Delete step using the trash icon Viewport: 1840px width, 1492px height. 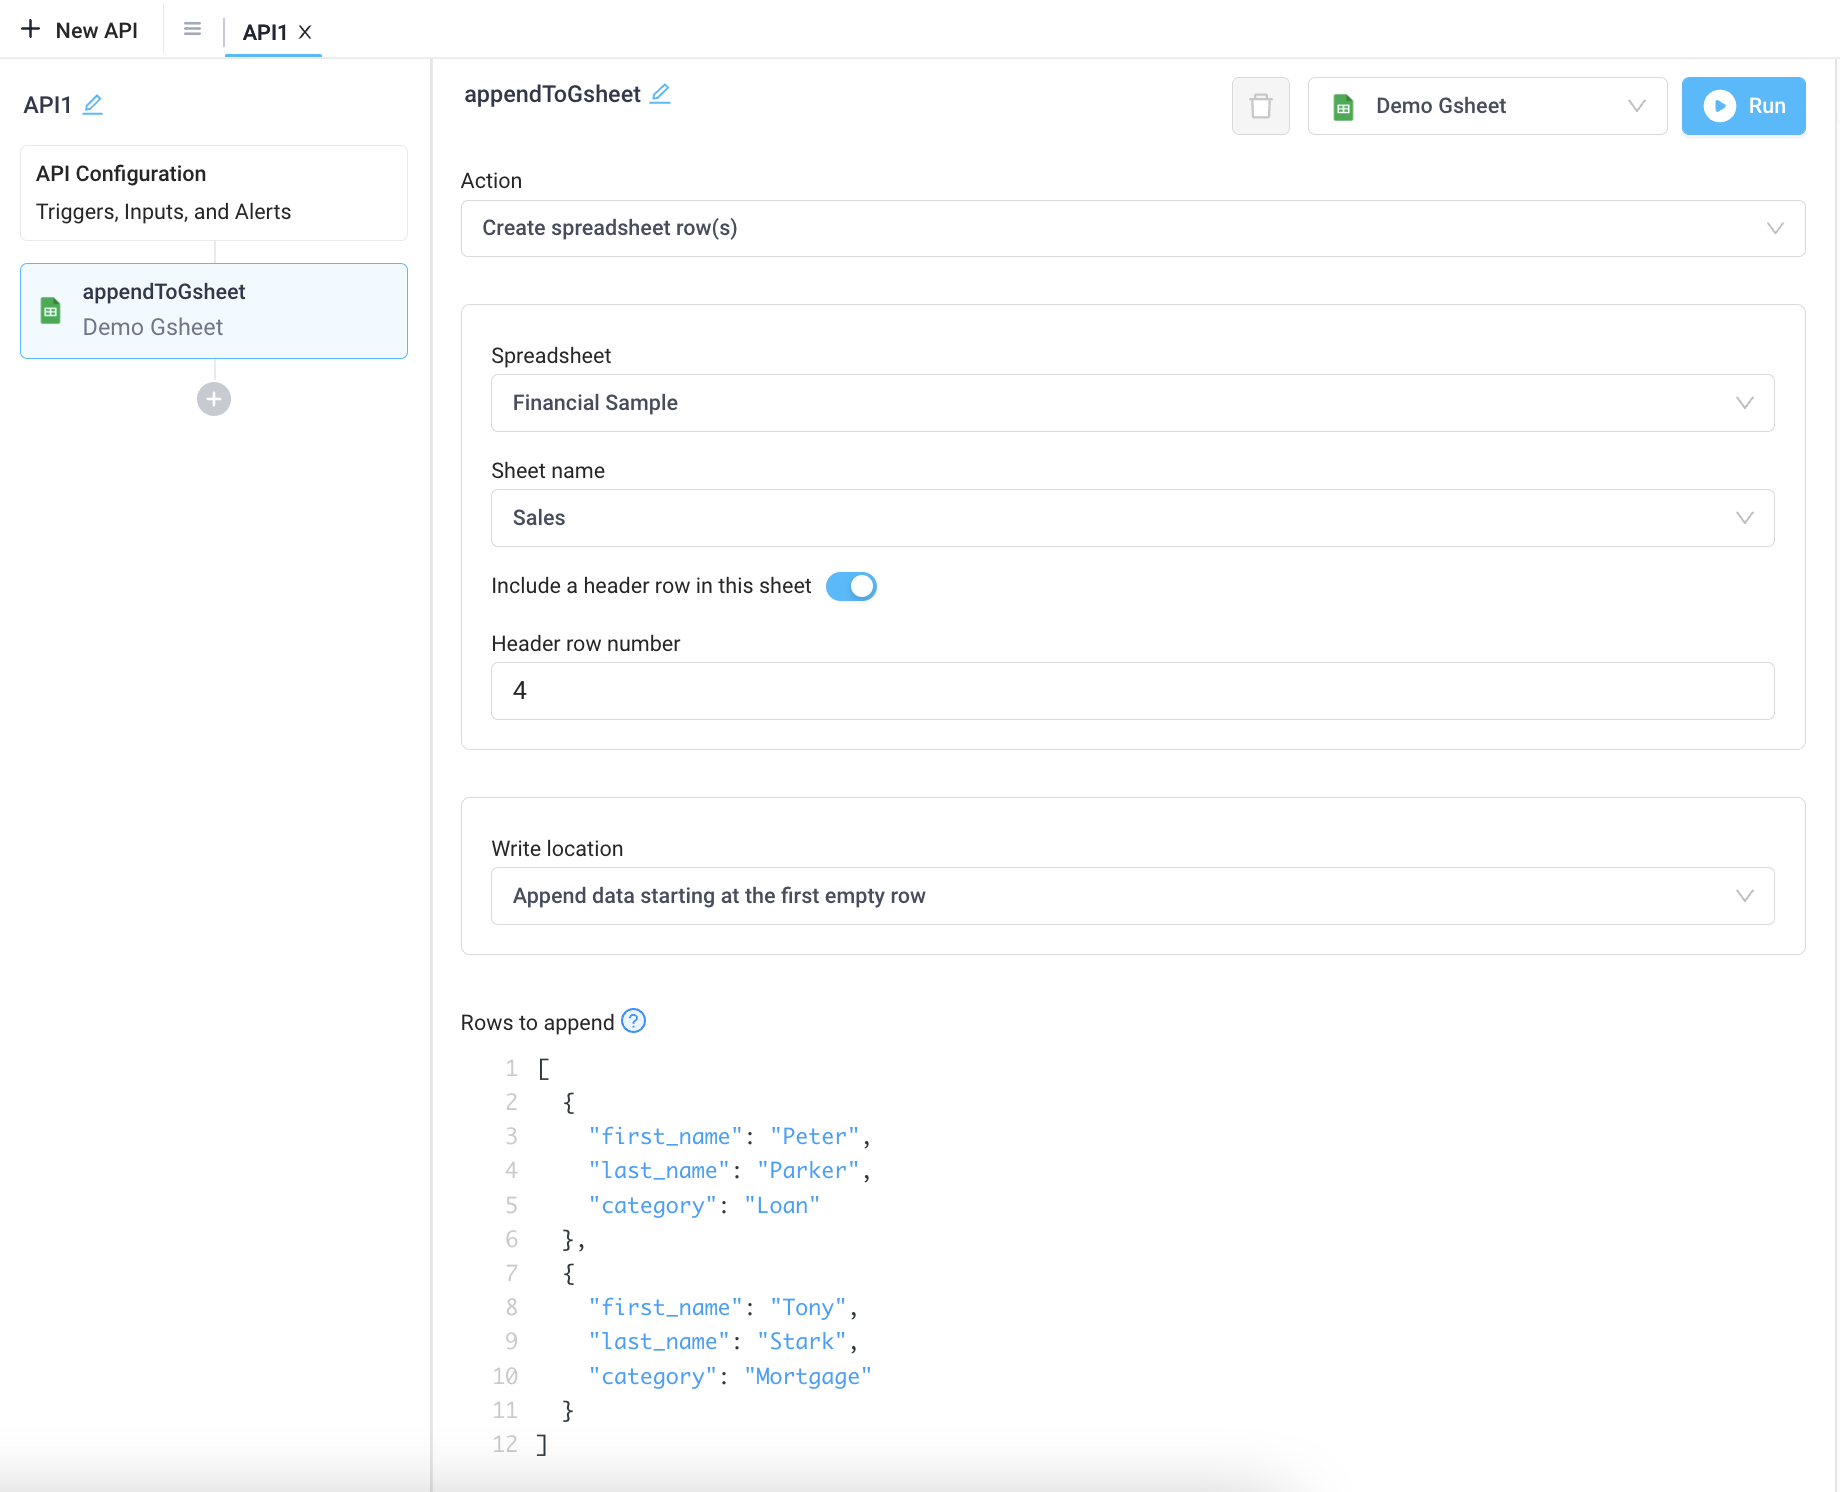[1260, 106]
